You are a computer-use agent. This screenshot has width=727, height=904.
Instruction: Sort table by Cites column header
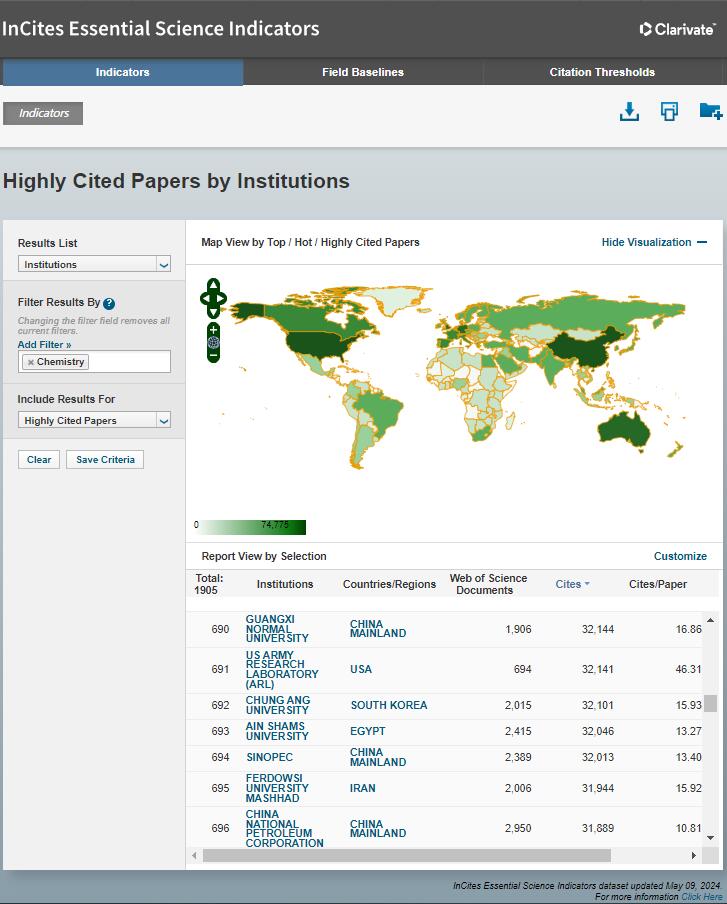pyautogui.click(x=568, y=584)
